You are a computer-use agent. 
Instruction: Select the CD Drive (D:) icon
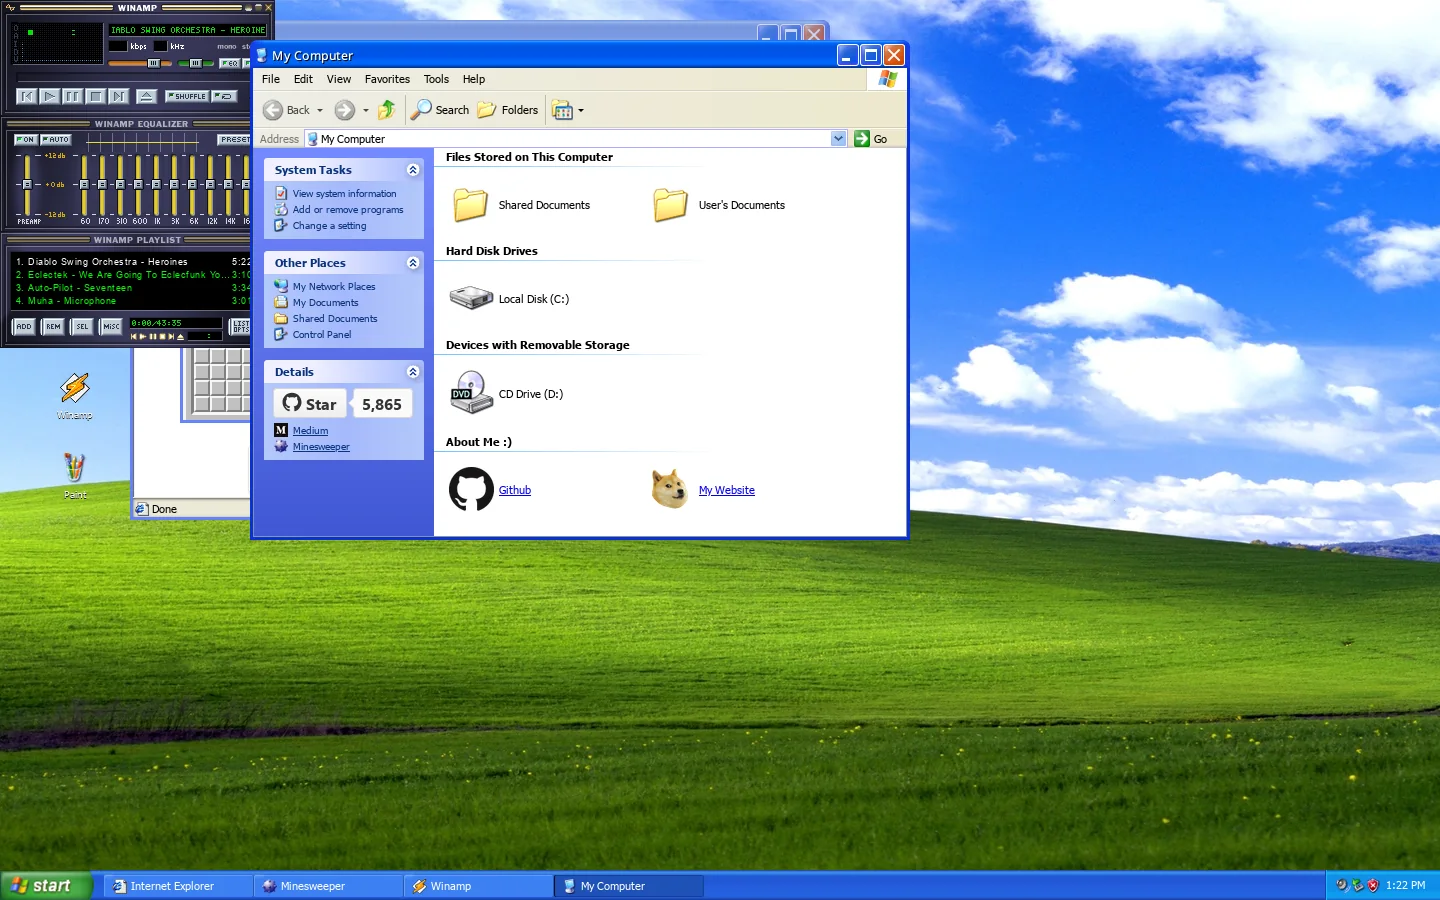click(471, 393)
